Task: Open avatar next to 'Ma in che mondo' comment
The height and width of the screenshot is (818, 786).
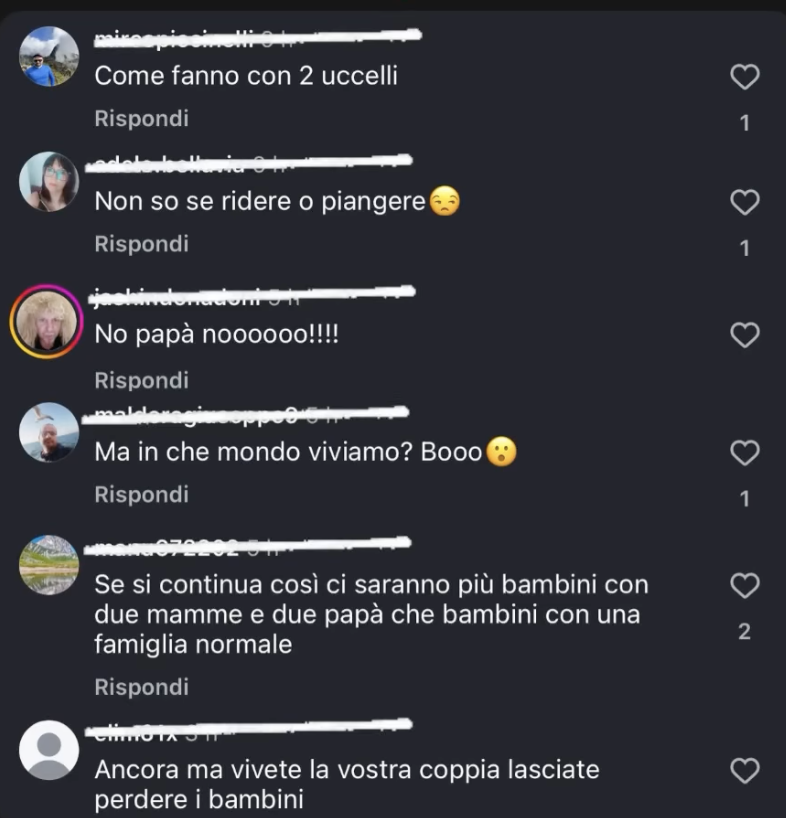Action: click(x=49, y=432)
